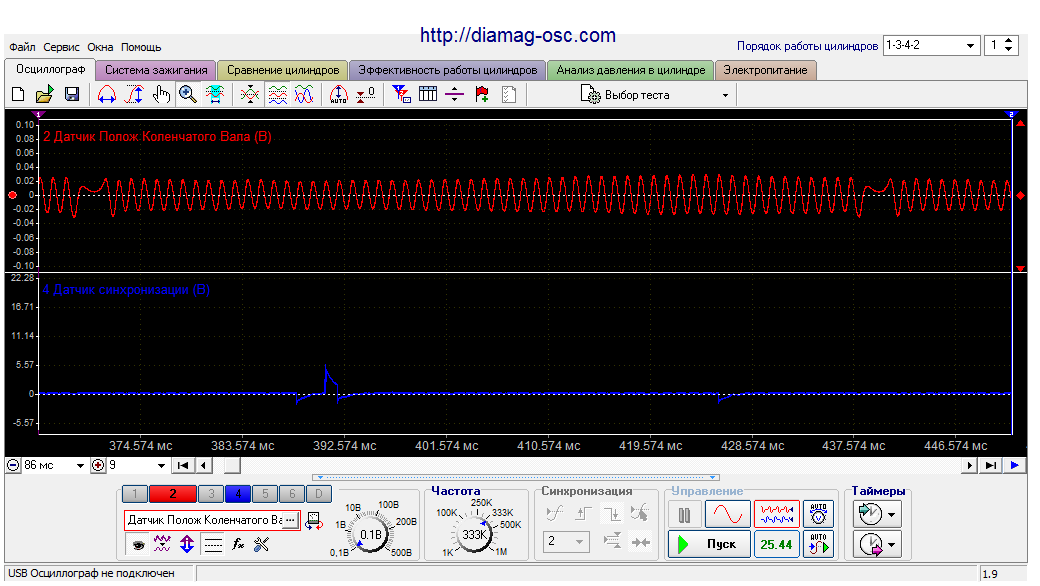Open channel settings wrench icon
Image resolution: width=1040 pixels, height=586 pixels.
(x=261, y=545)
